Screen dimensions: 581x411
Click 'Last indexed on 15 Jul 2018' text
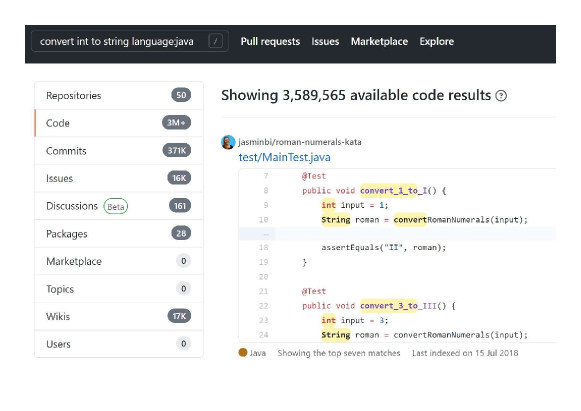click(x=465, y=353)
